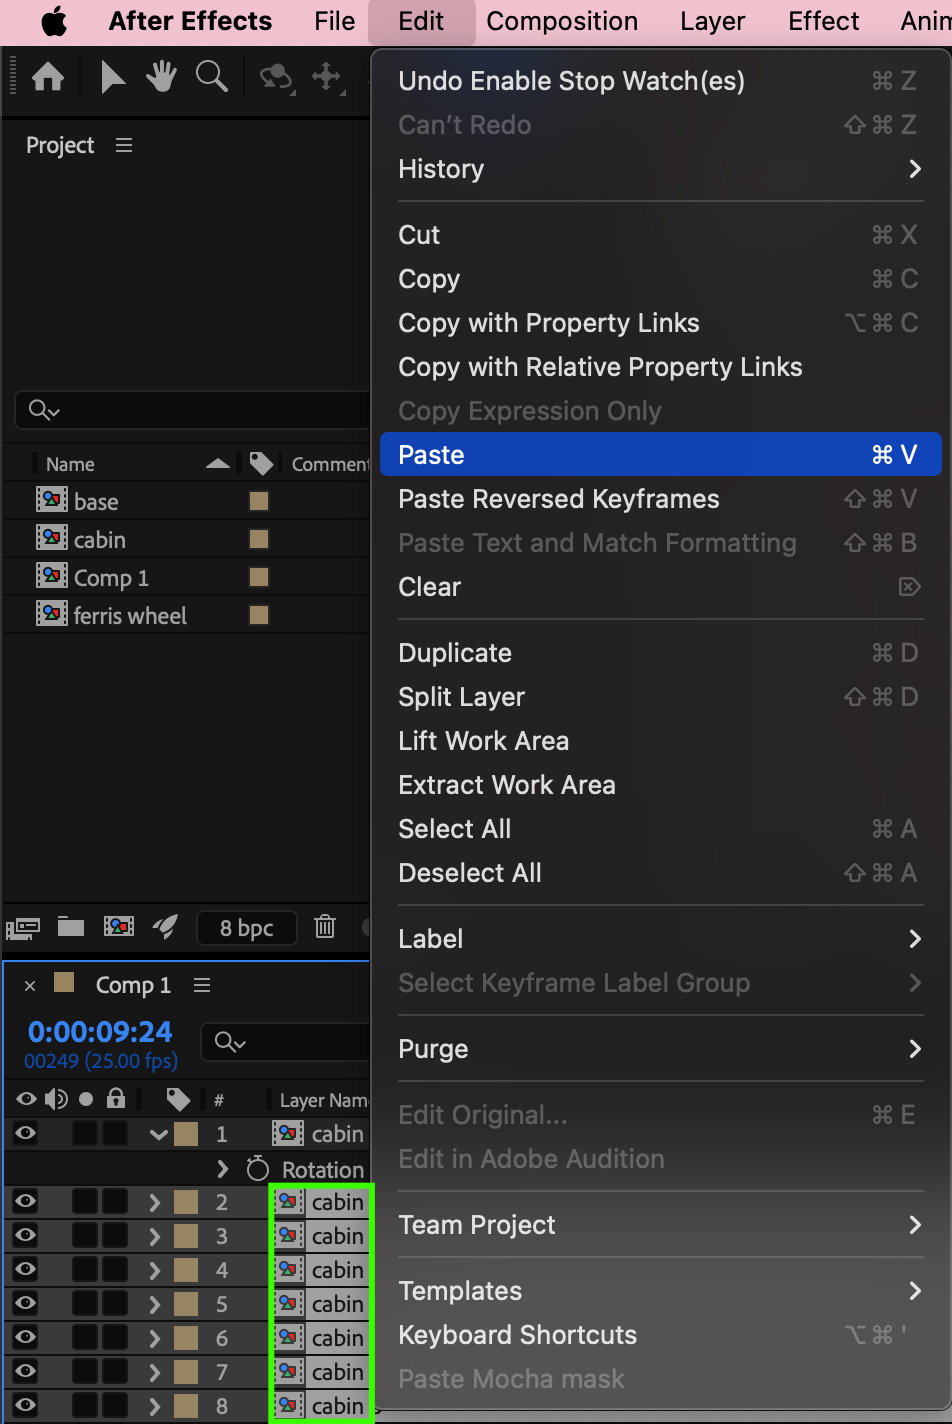Click the label color swatch for base
Screen dimensions: 952x1424
[x=259, y=501]
